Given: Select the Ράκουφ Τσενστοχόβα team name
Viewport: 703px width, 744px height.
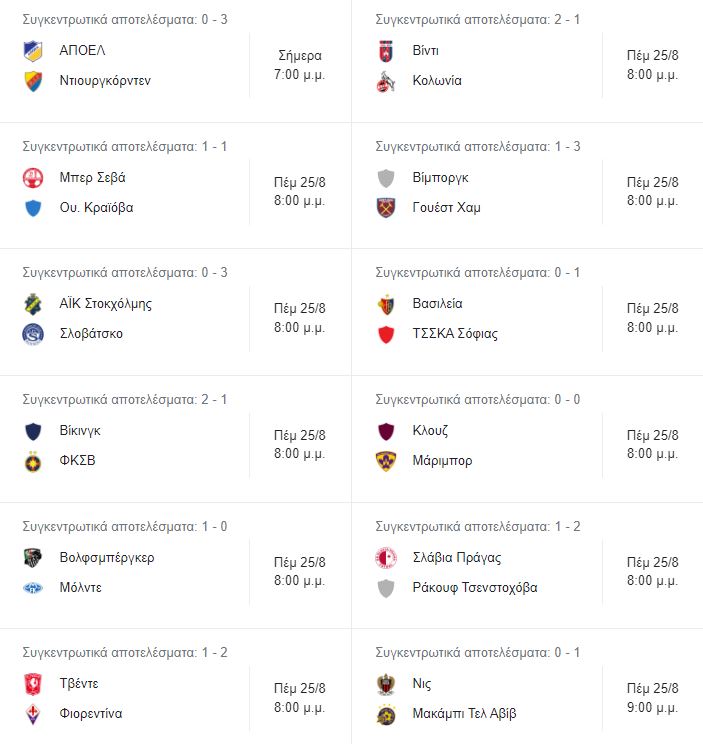Looking at the screenshot, I should point(475,587).
